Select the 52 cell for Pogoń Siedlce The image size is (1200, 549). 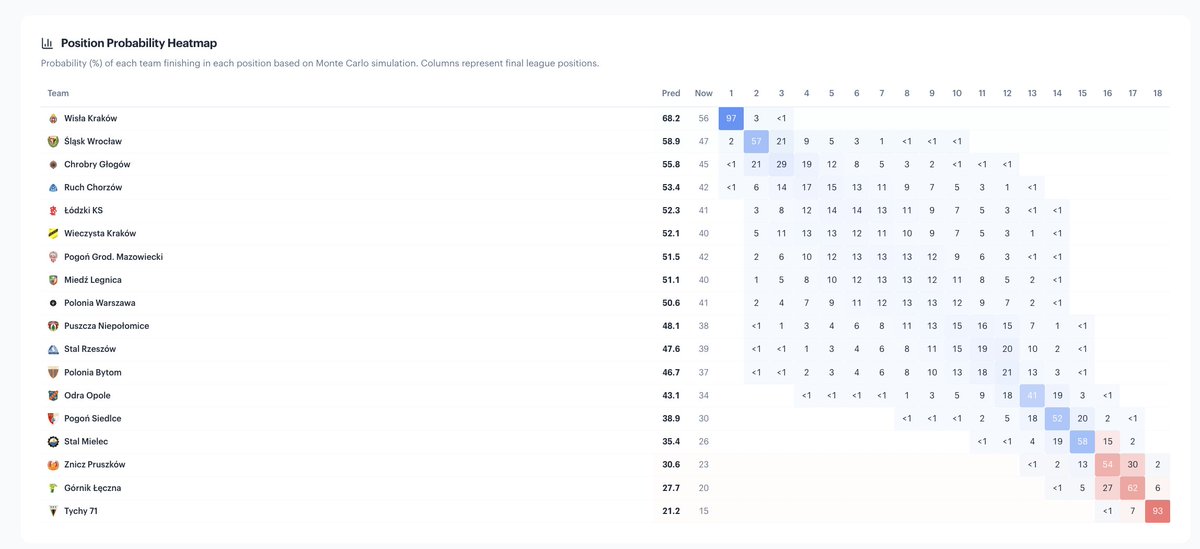pos(1057,418)
